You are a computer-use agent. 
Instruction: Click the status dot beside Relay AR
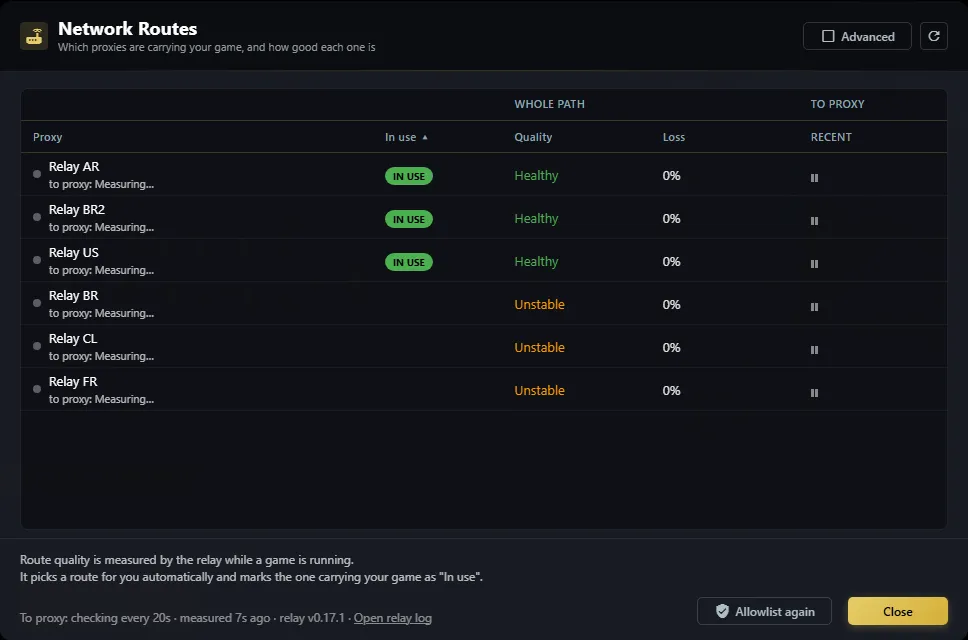[x=37, y=174]
